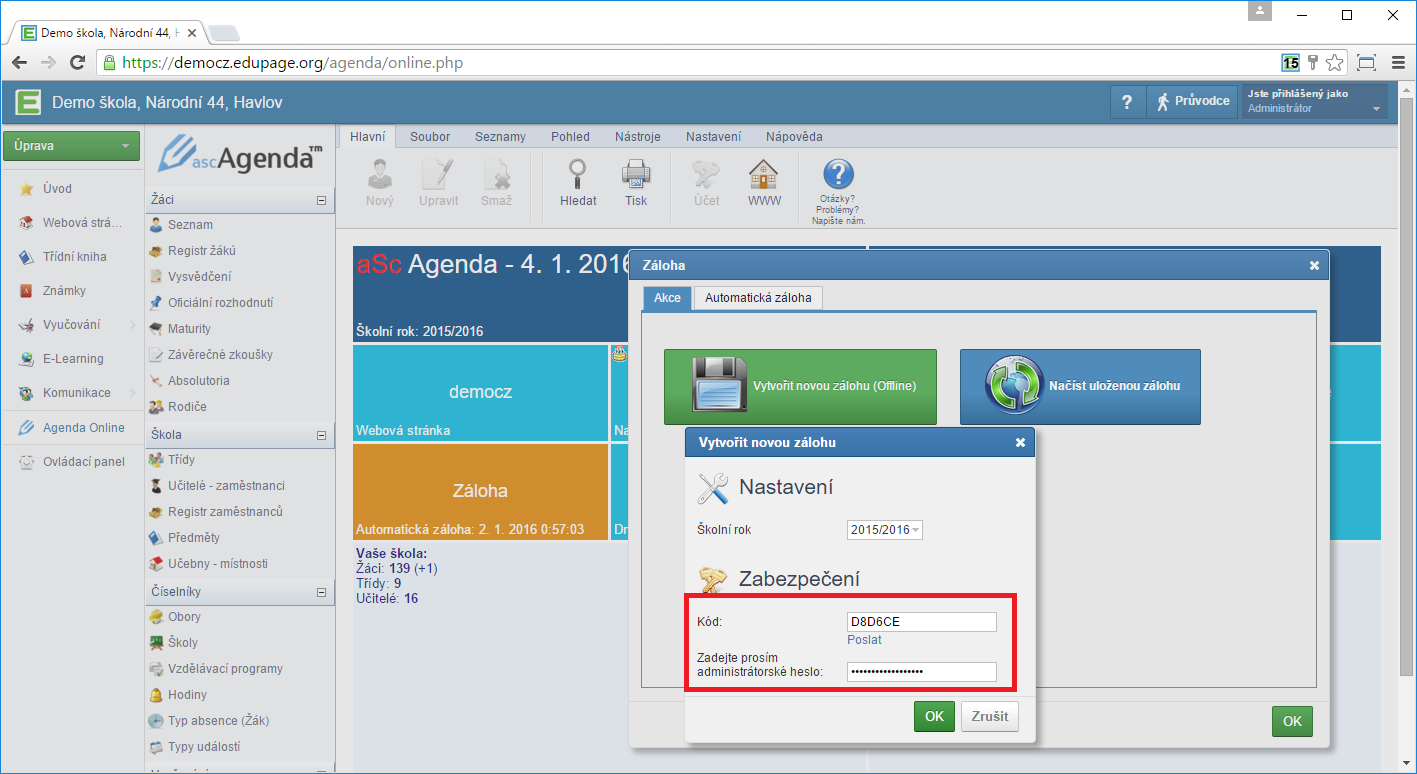Close the Záloha dialog
Image resolution: width=1417 pixels, height=774 pixels.
(1314, 265)
